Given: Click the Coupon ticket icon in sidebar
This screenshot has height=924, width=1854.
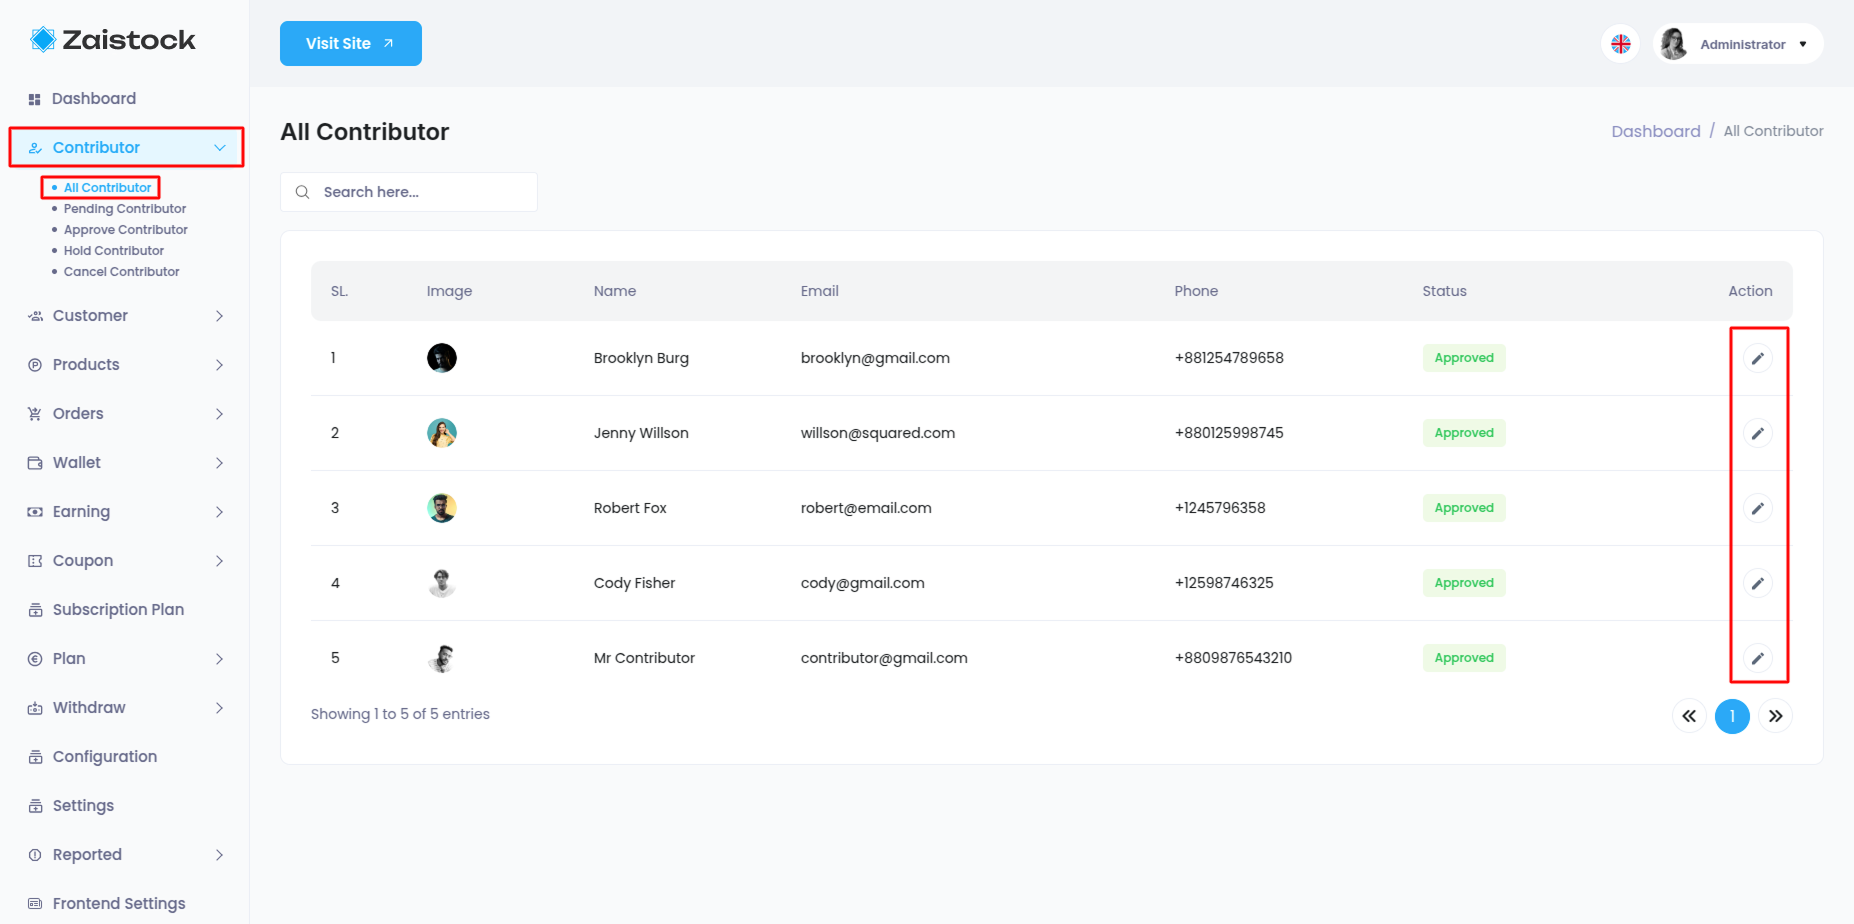Looking at the screenshot, I should pos(35,561).
